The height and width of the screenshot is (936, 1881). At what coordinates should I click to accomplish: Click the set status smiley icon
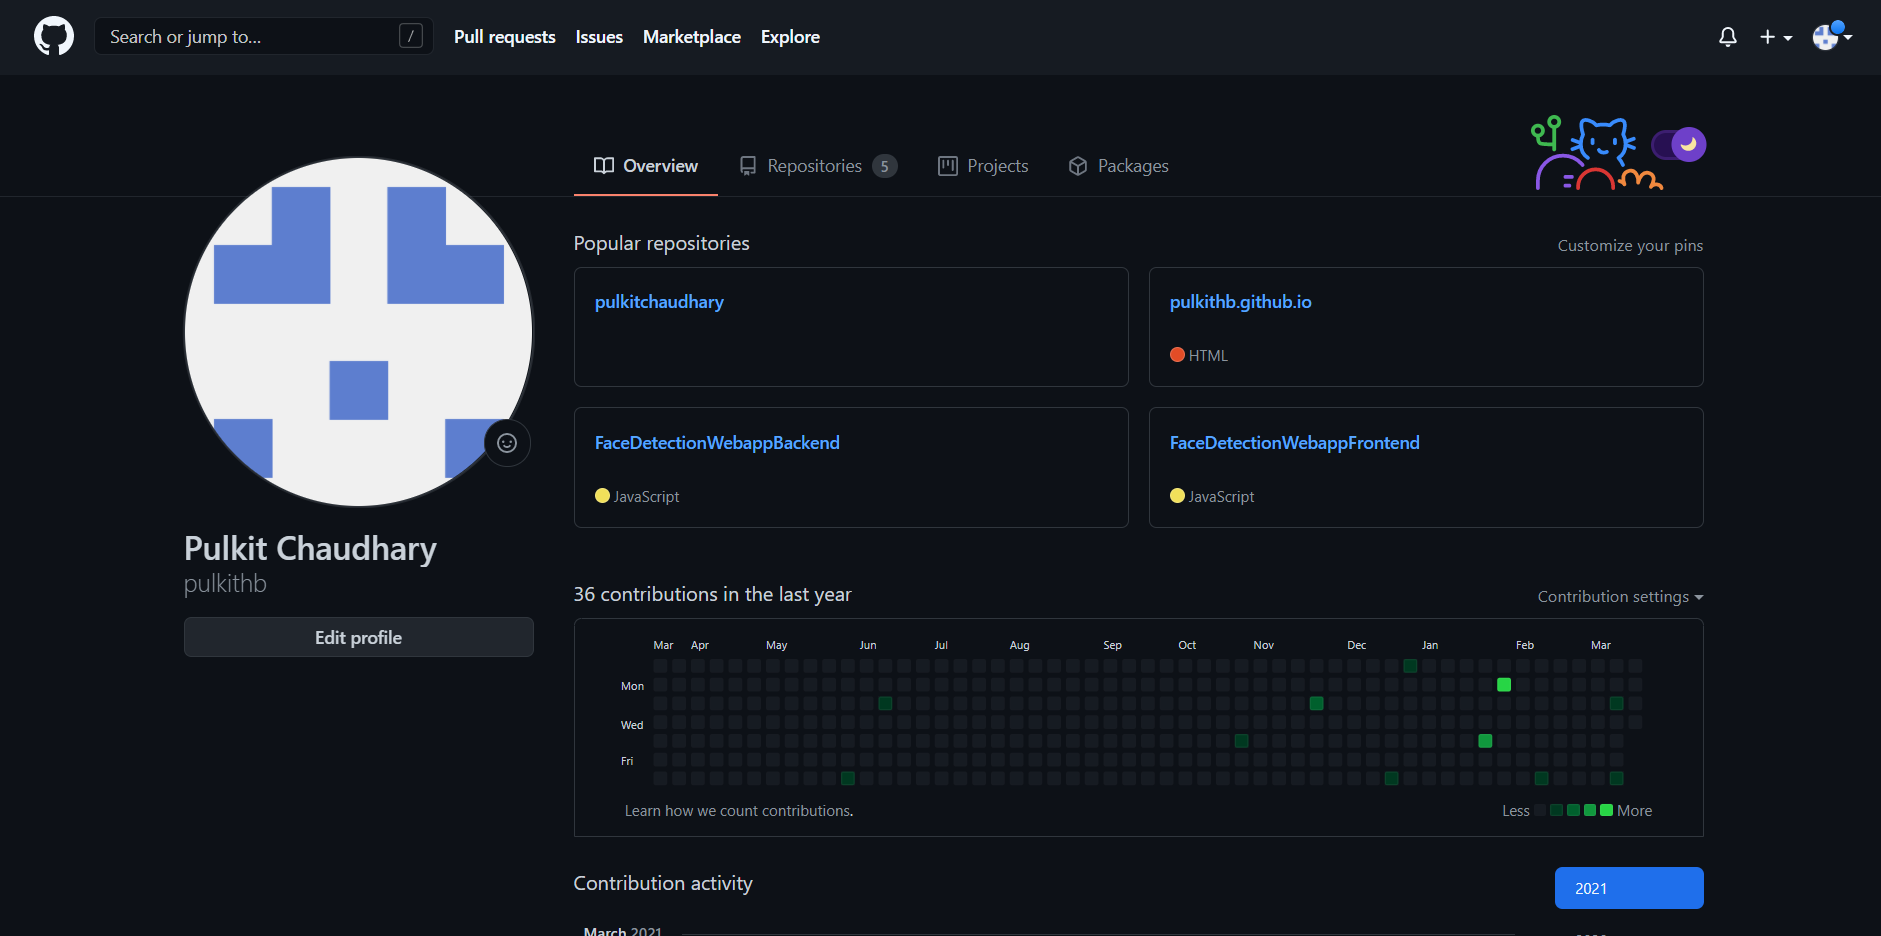click(x=507, y=443)
